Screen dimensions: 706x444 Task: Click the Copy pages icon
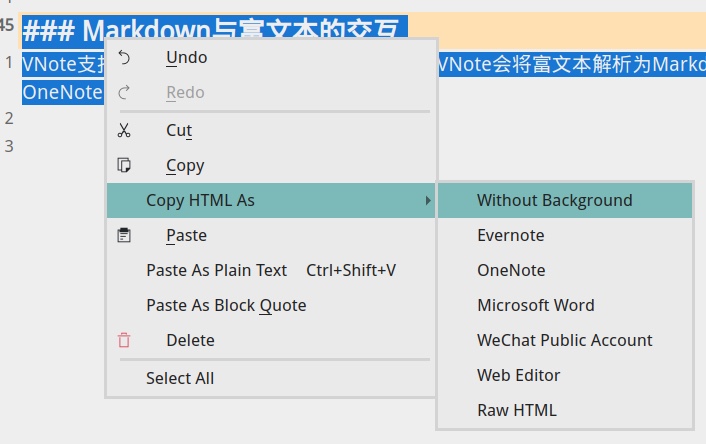[124, 165]
